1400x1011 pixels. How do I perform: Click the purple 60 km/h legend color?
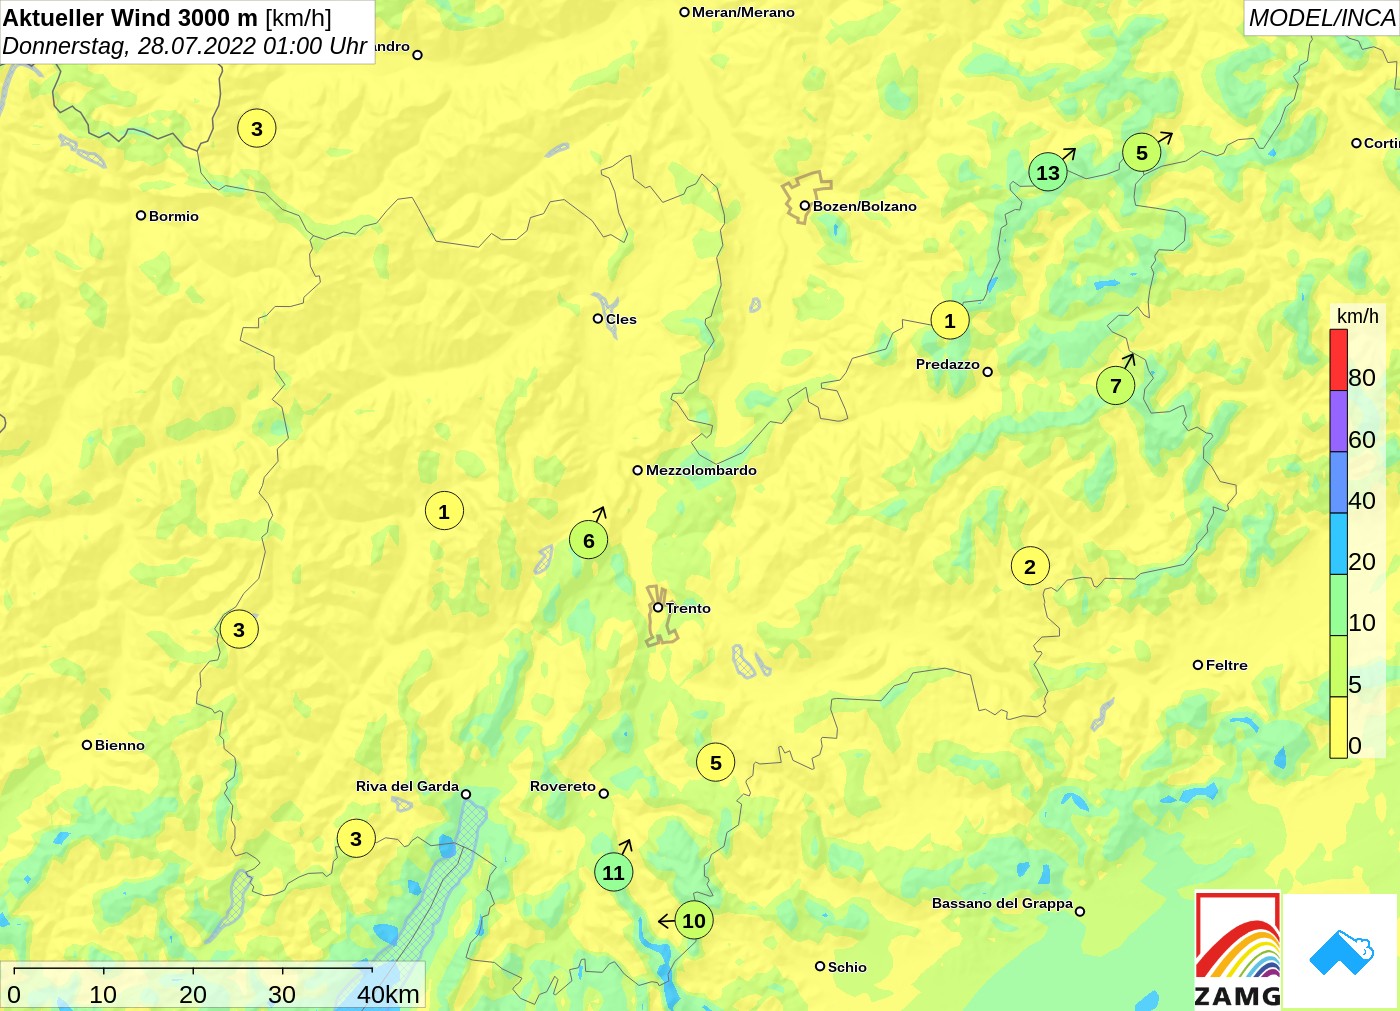[x=1338, y=422]
